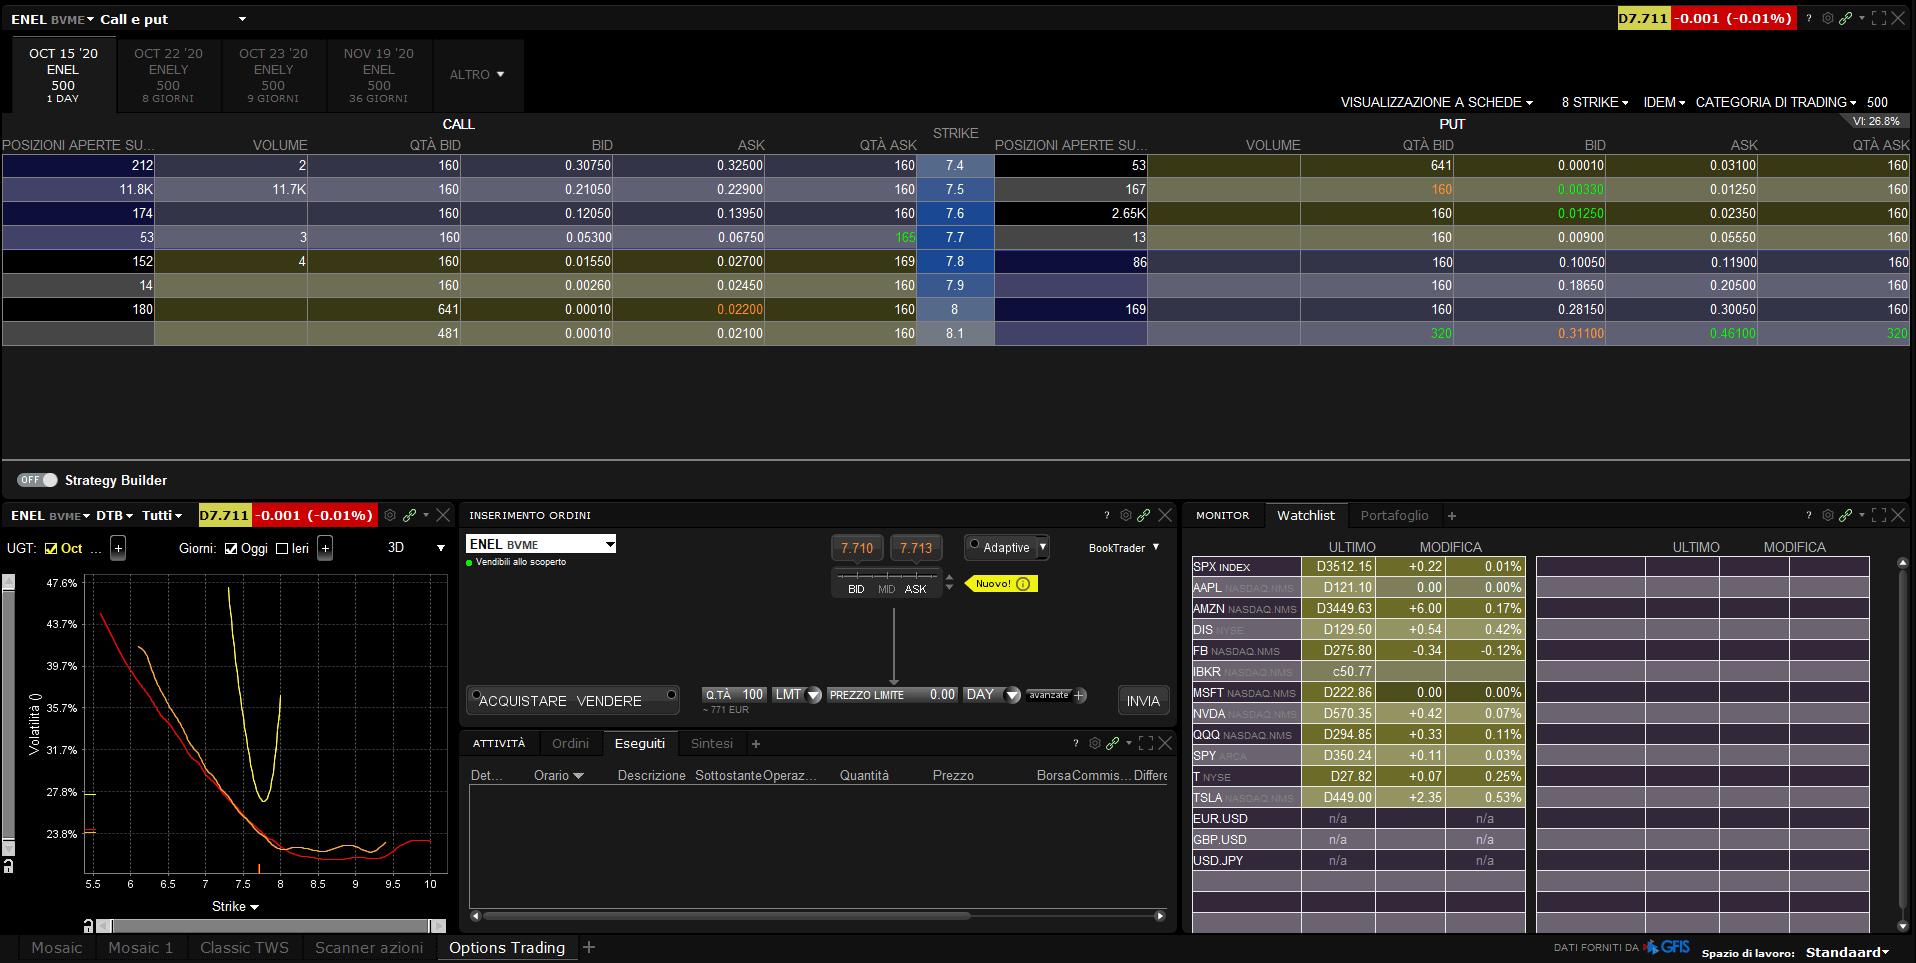Open the Standaard workspace menu
This screenshot has height=963, width=1916.
pyautogui.click(x=1847, y=952)
